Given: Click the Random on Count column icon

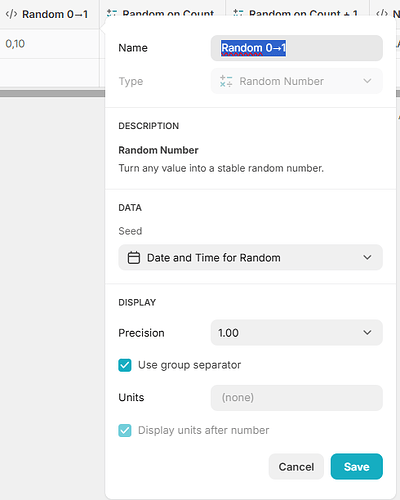Looking at the screenshot, I should click(x=111, y=14).
